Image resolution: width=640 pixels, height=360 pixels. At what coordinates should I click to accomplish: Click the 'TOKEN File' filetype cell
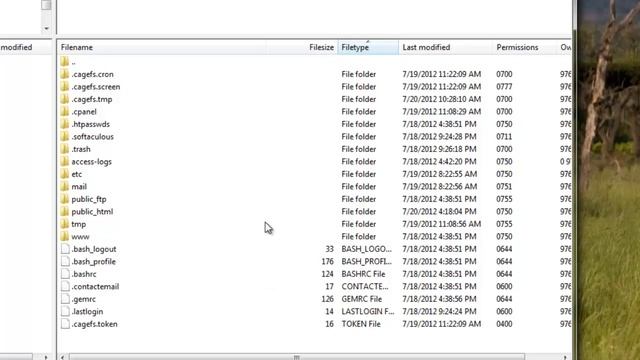click(361, 324)
